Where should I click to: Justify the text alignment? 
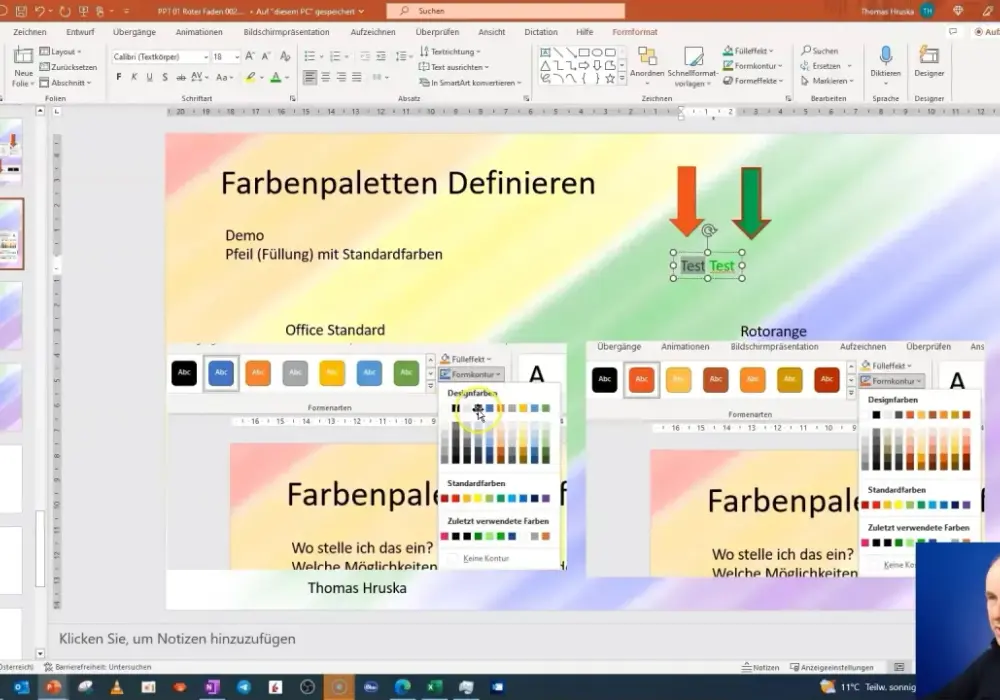(357, 77)
